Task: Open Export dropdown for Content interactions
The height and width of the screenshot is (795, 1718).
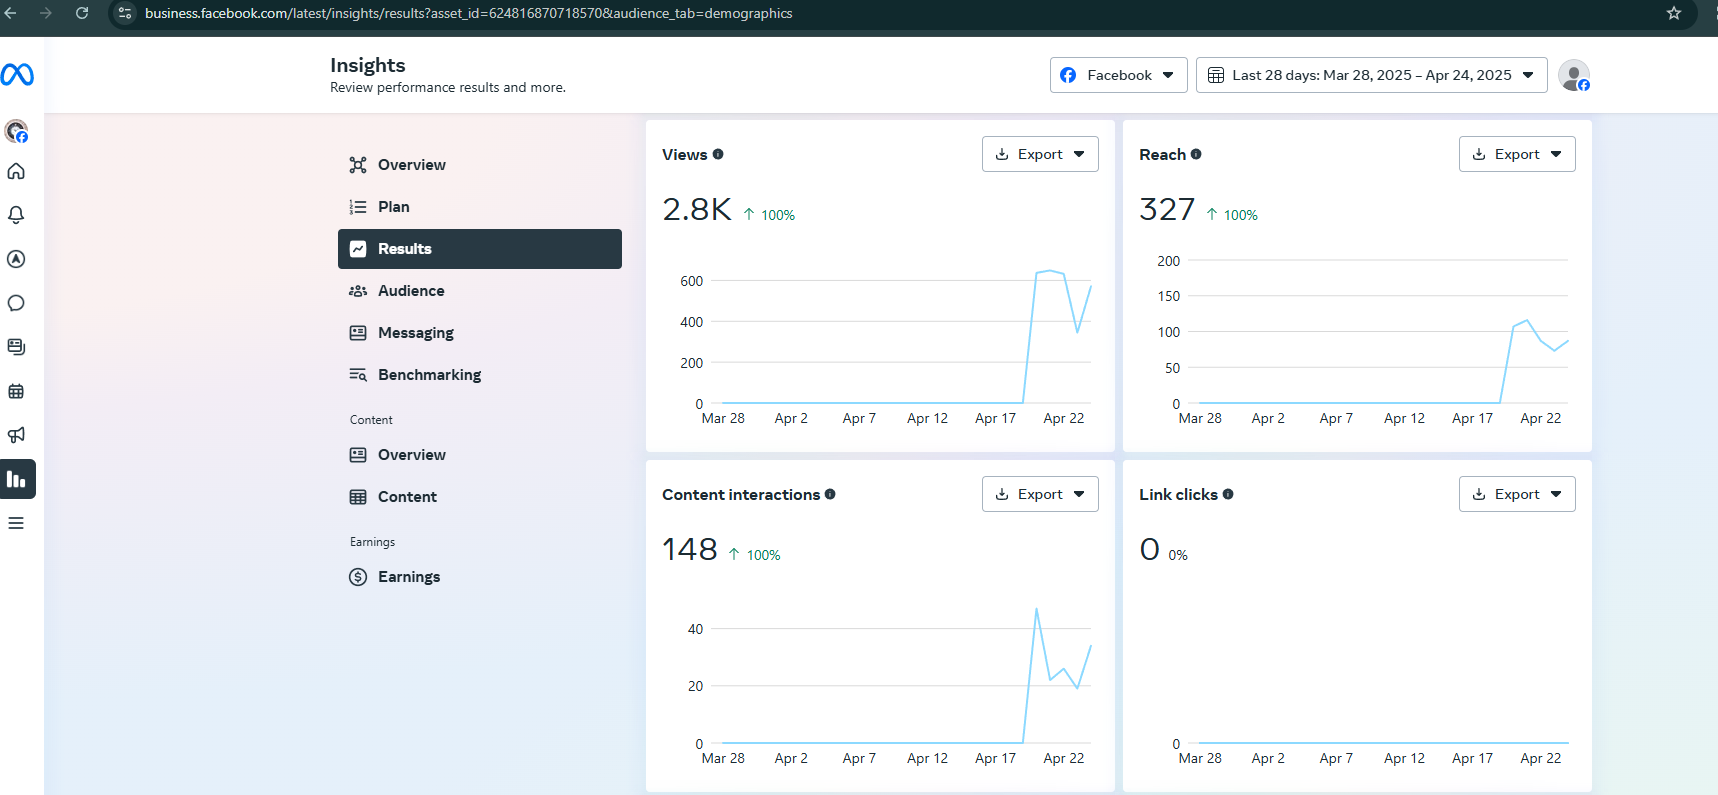Action: point(1040,494)
